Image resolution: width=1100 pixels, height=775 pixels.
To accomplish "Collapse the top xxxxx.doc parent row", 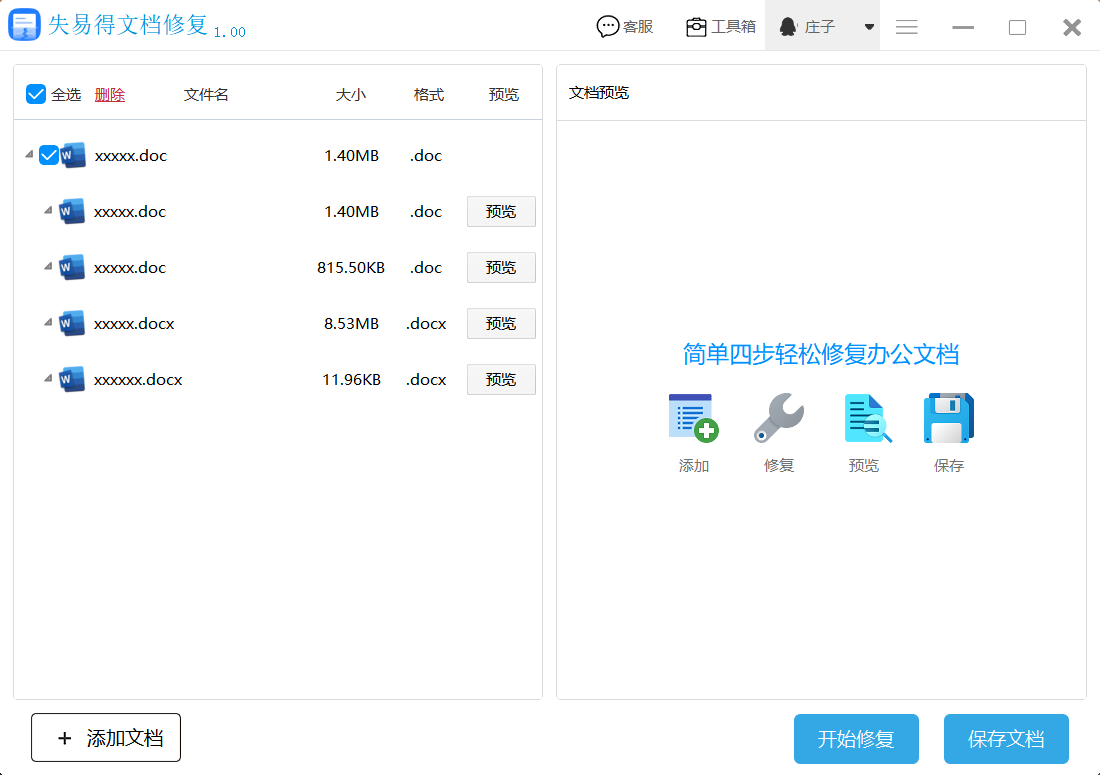I will click(29, 154).
